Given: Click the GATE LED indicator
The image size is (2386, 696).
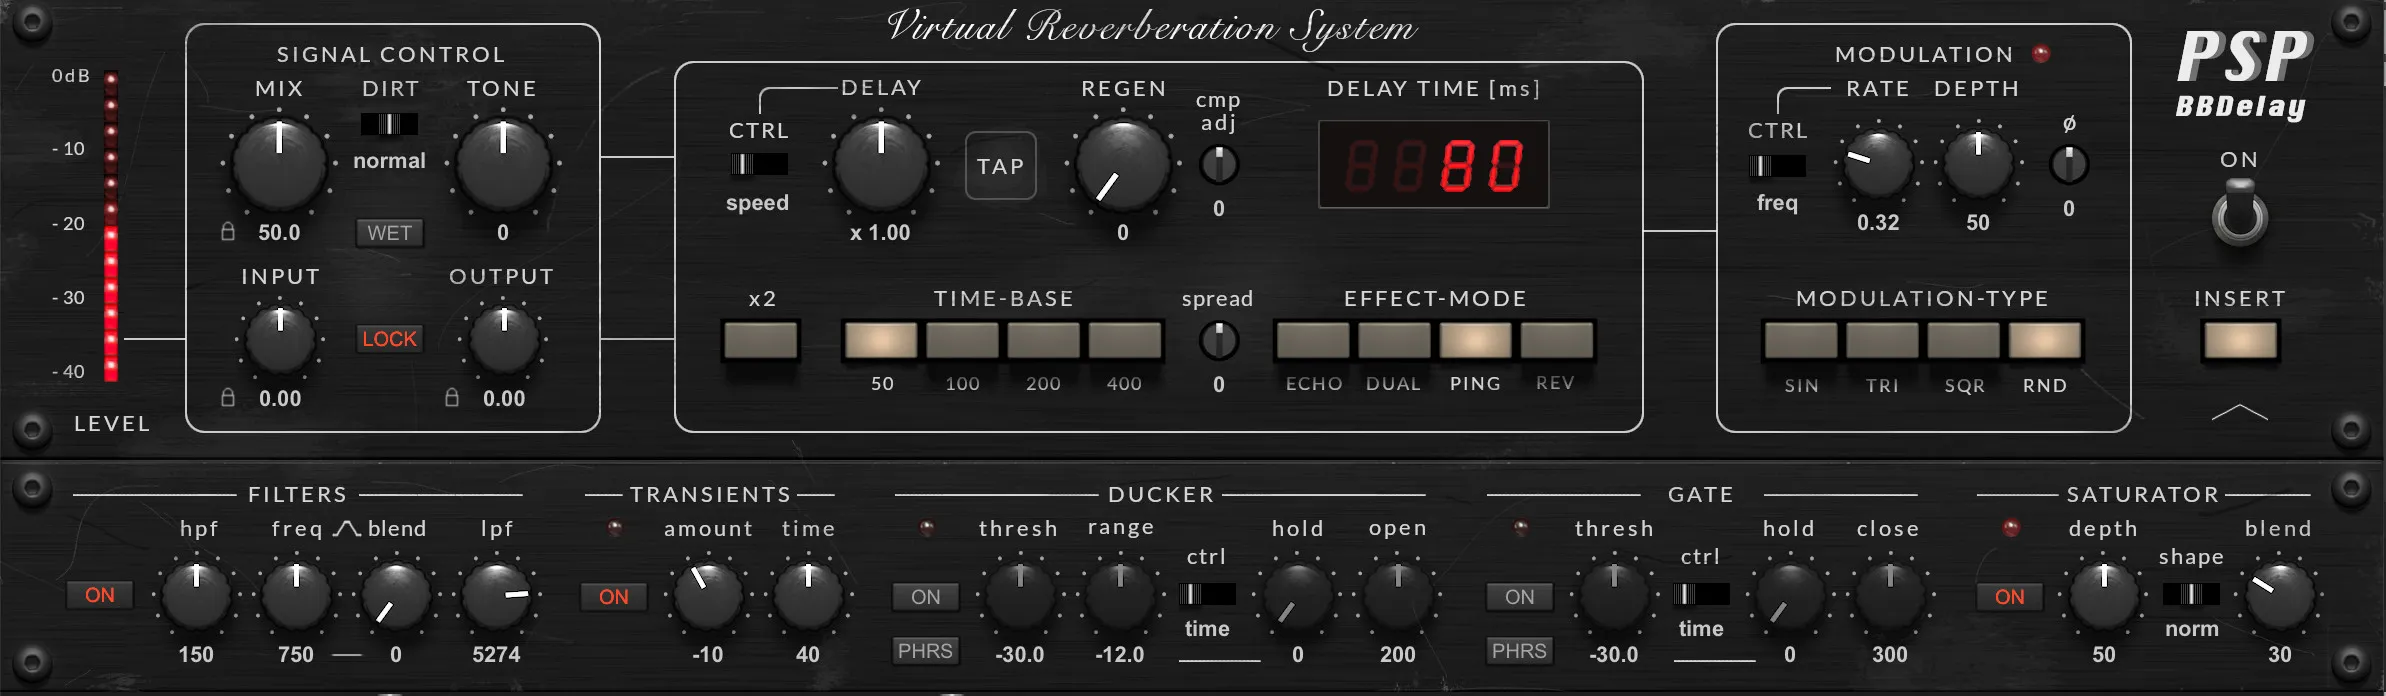Looking at the screenshot, I should tap(1521, 528).
